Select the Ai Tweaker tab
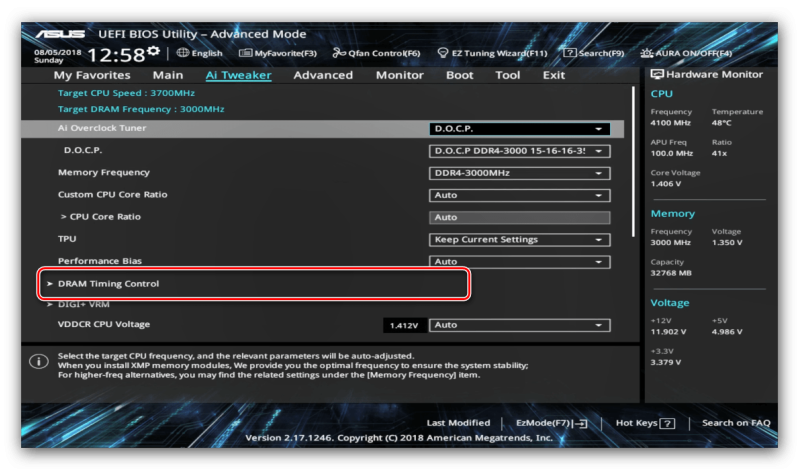800x470 pixels. point(238,75)
